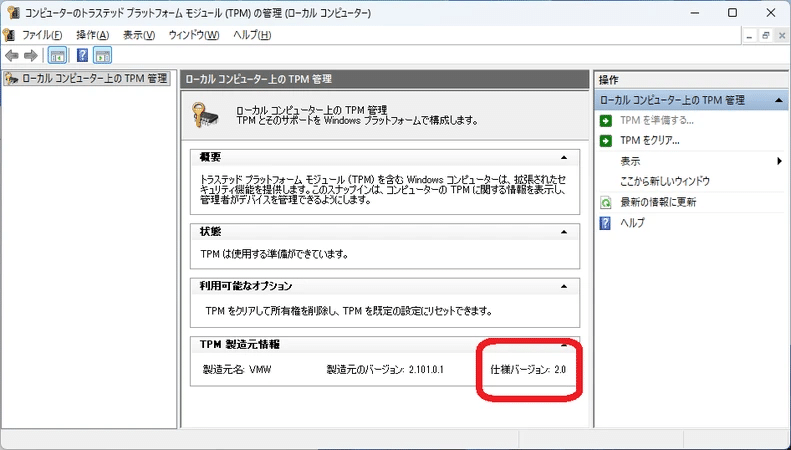Click the TPM を準備する green arrow icon

pyautogui.click(x=606, y=121)
